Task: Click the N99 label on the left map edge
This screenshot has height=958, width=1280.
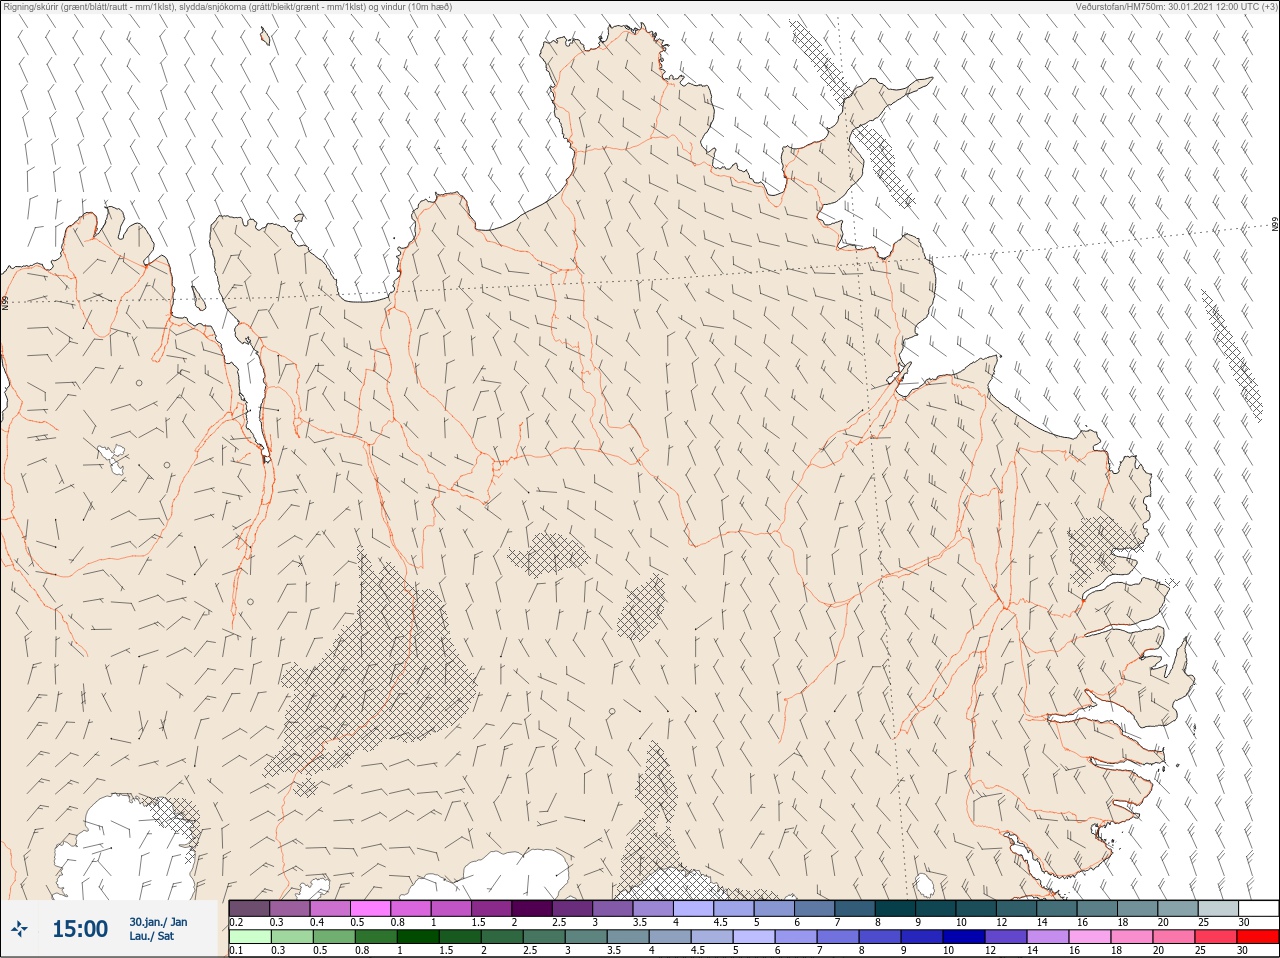Action: point(5,302)
